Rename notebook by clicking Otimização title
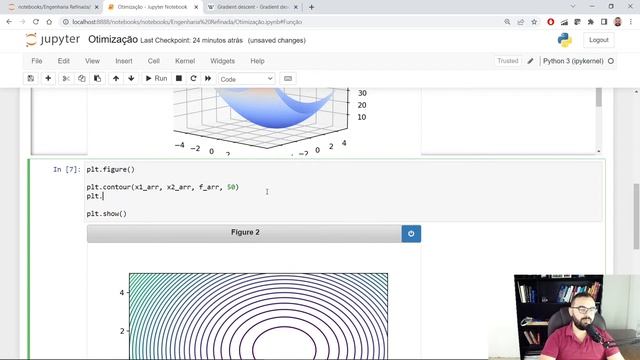The image size is (640, 360). pyautogui.click(x=113, y=40)
